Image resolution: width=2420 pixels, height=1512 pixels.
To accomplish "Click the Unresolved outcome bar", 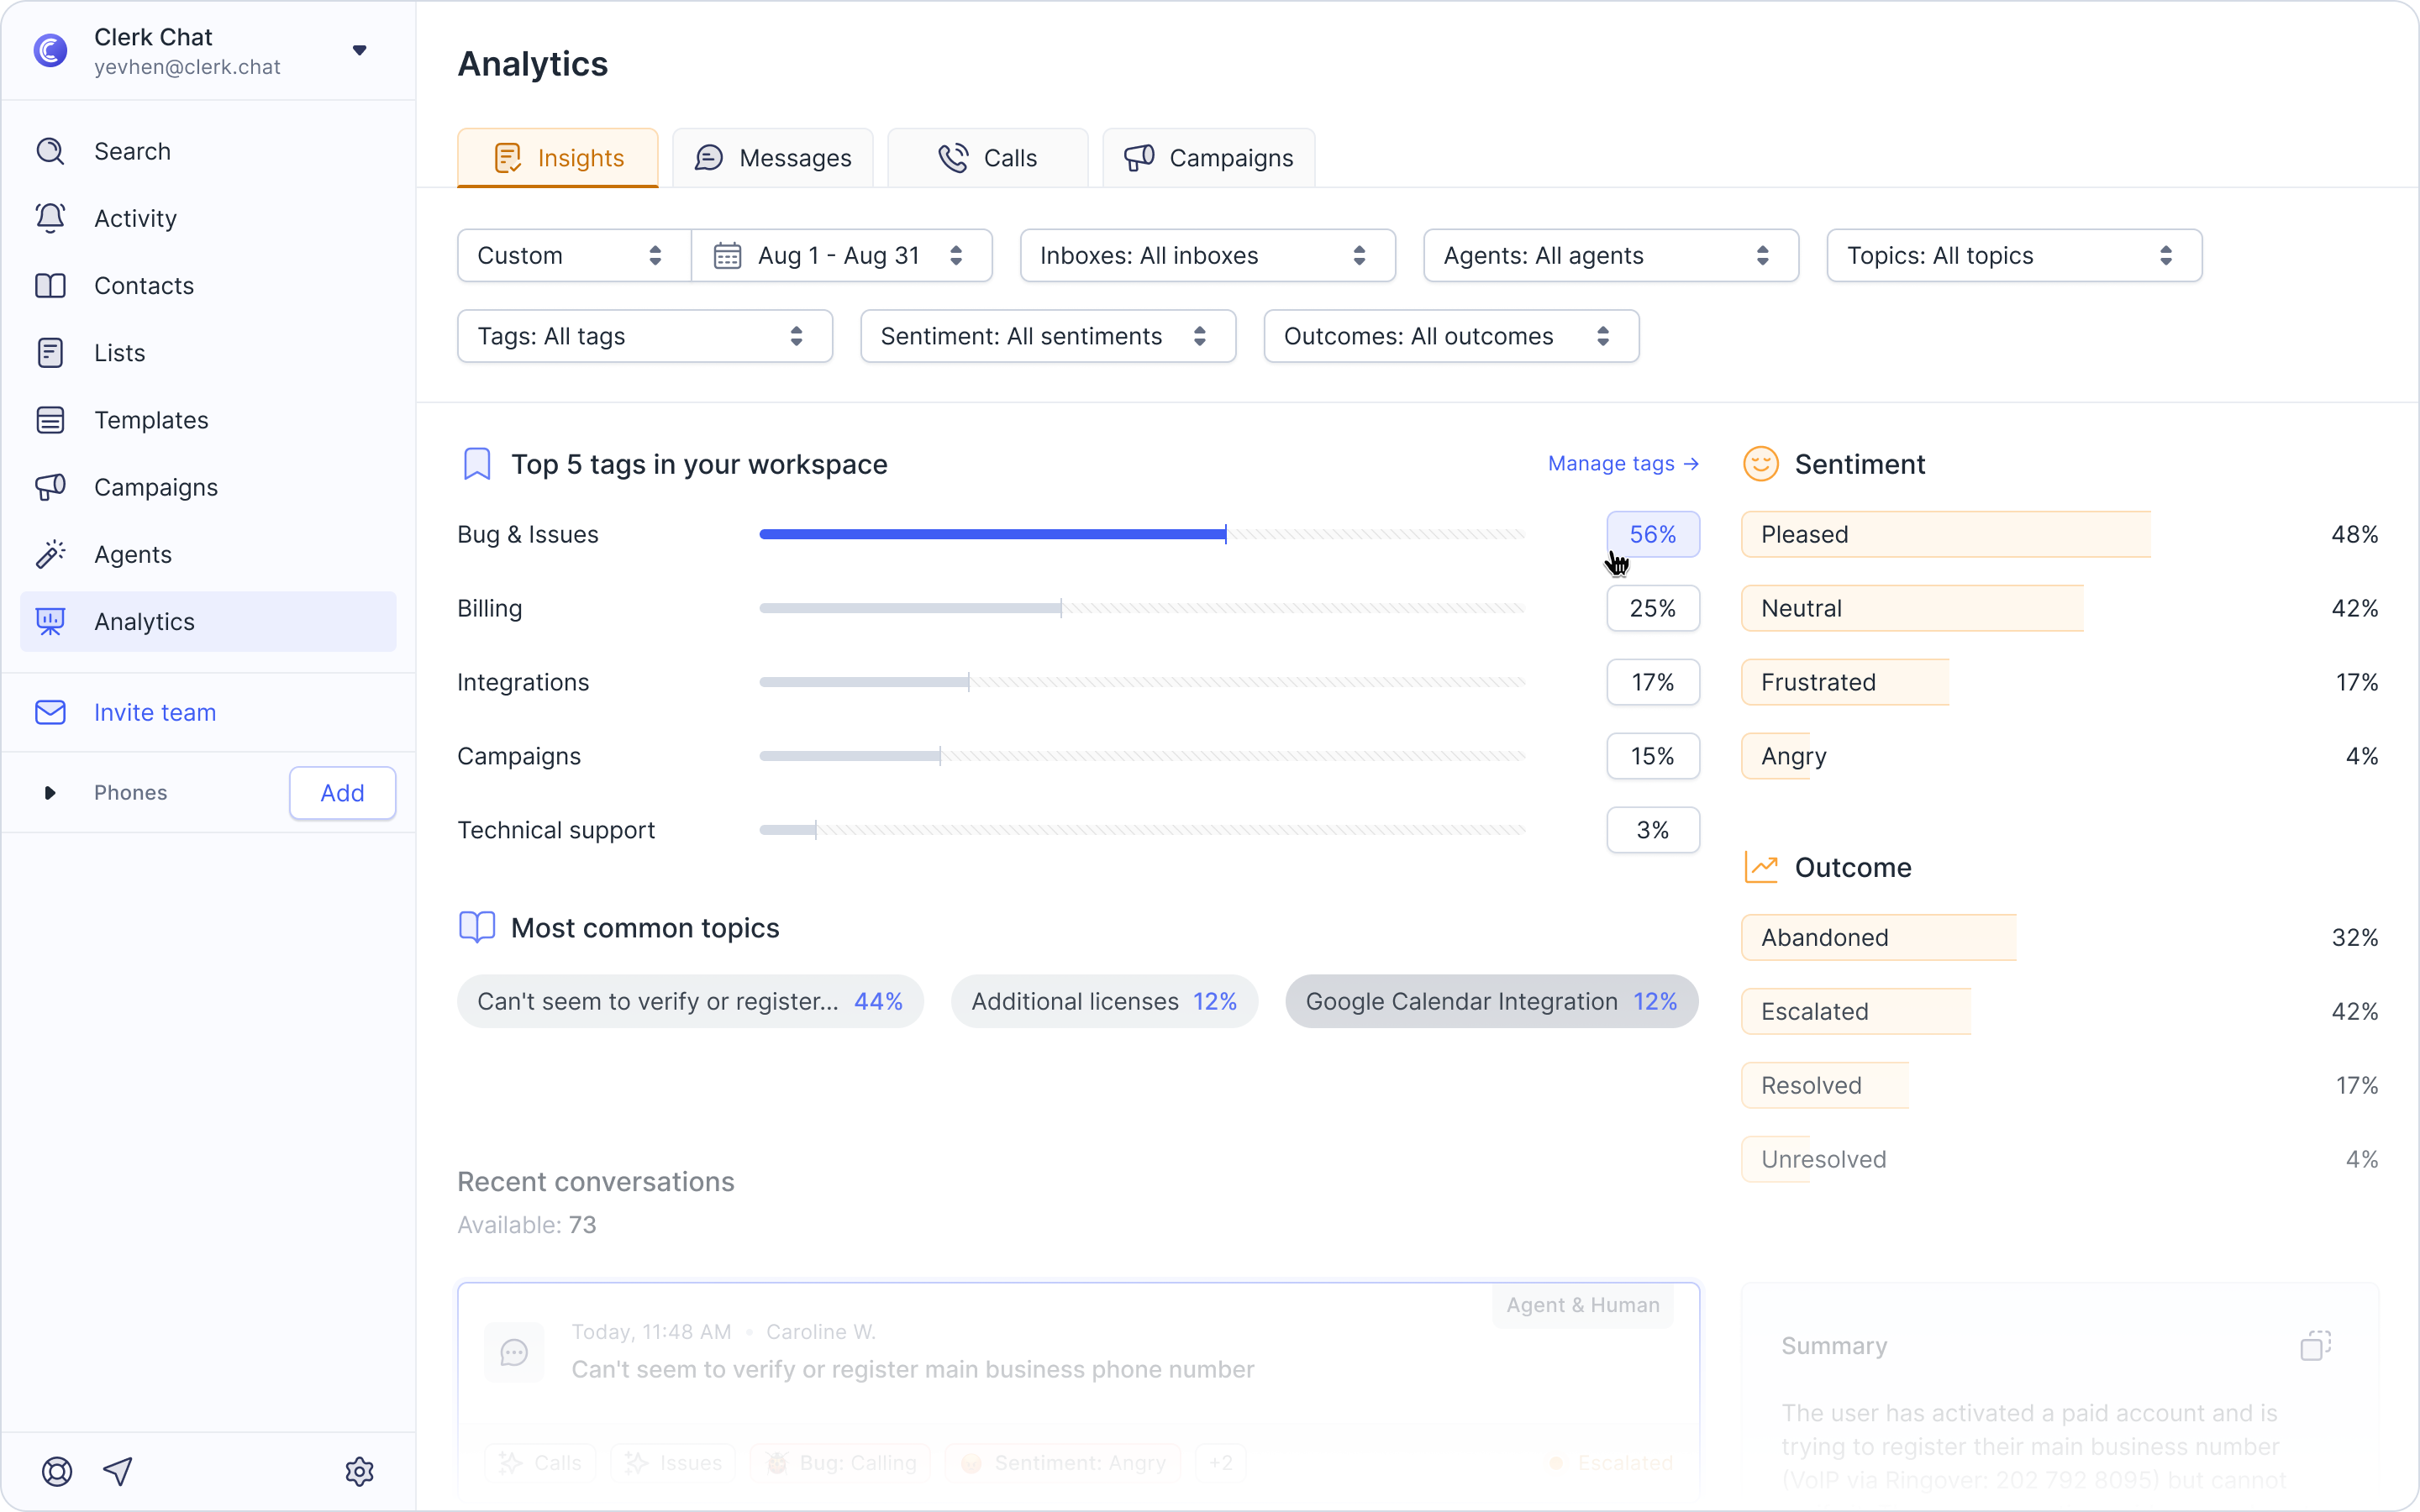I will coord(1776,1159).
